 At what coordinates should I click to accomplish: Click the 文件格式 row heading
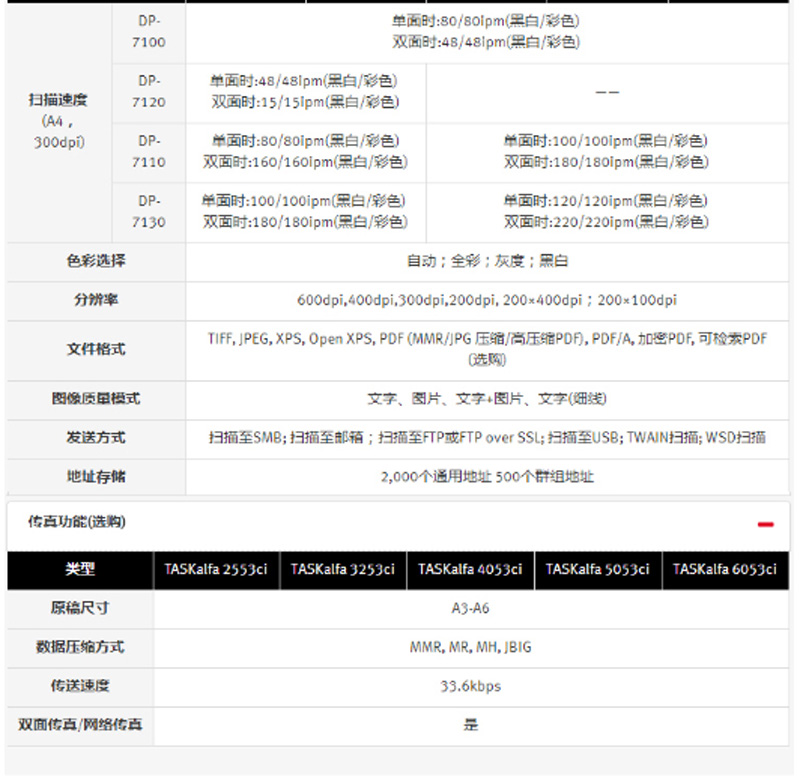pyautogui.click(x=96, y=349)
